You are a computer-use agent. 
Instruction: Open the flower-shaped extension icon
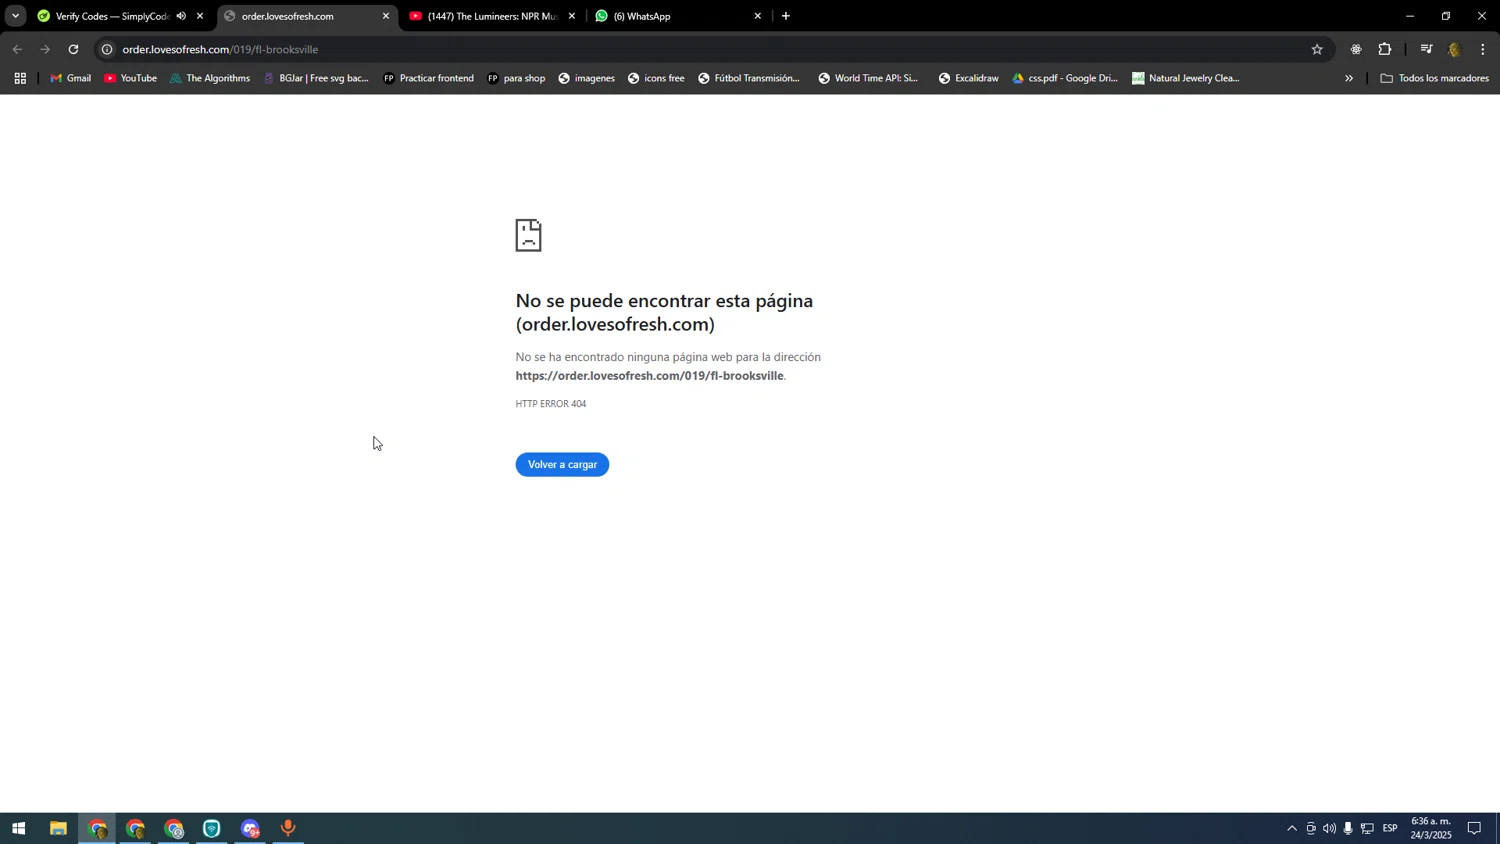pyautogui.click(x=1356, y=49)
